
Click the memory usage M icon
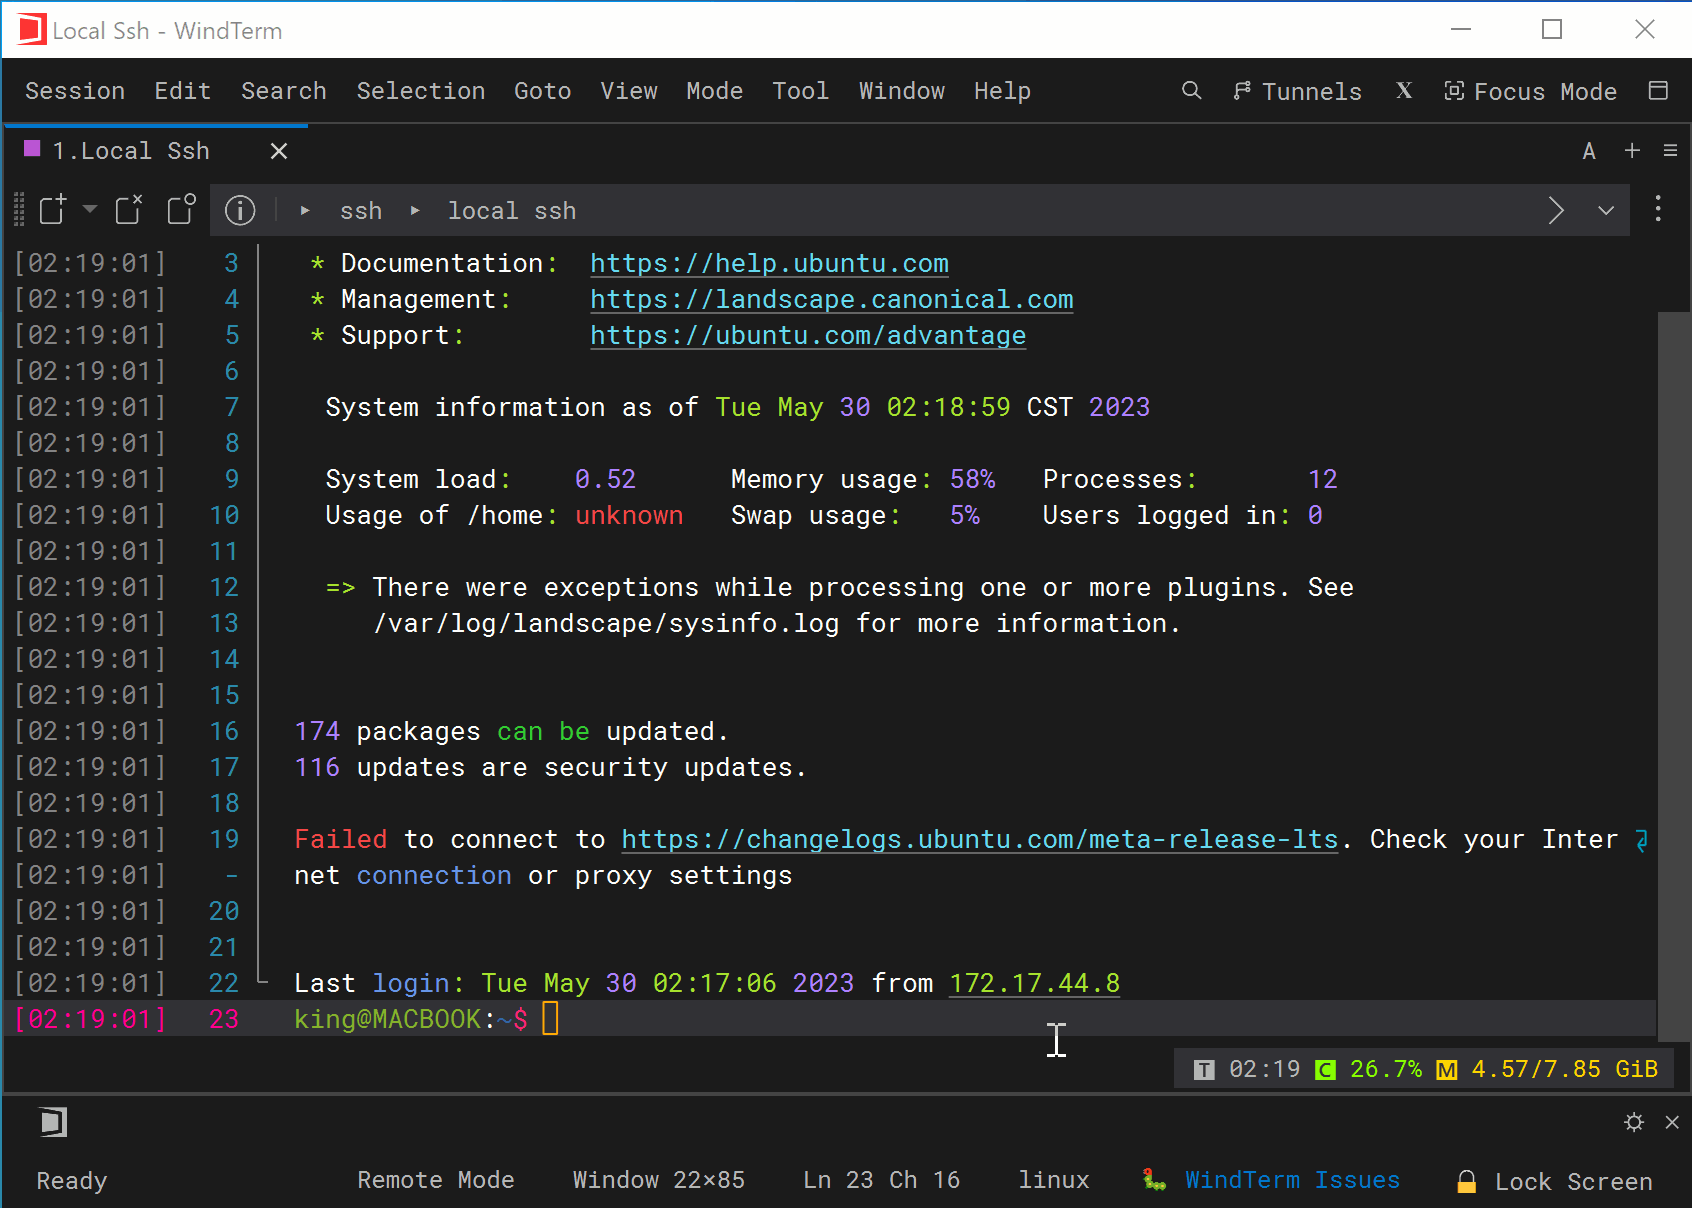tap(1447, 1070)
